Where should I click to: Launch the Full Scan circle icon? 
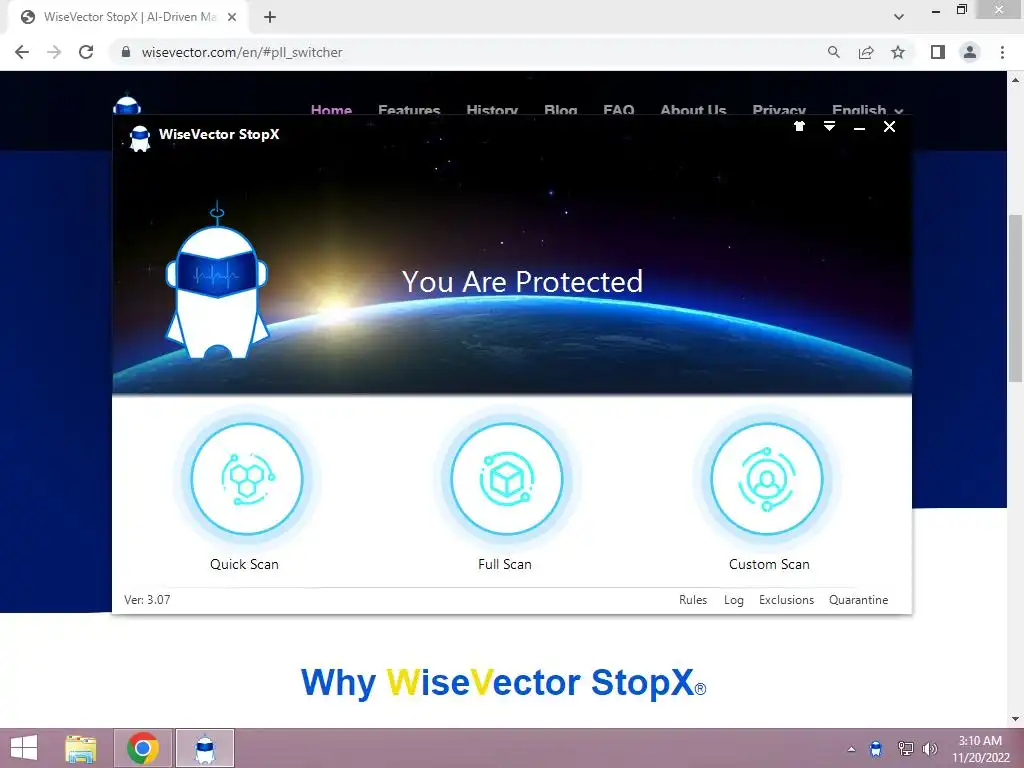(506, 479)
